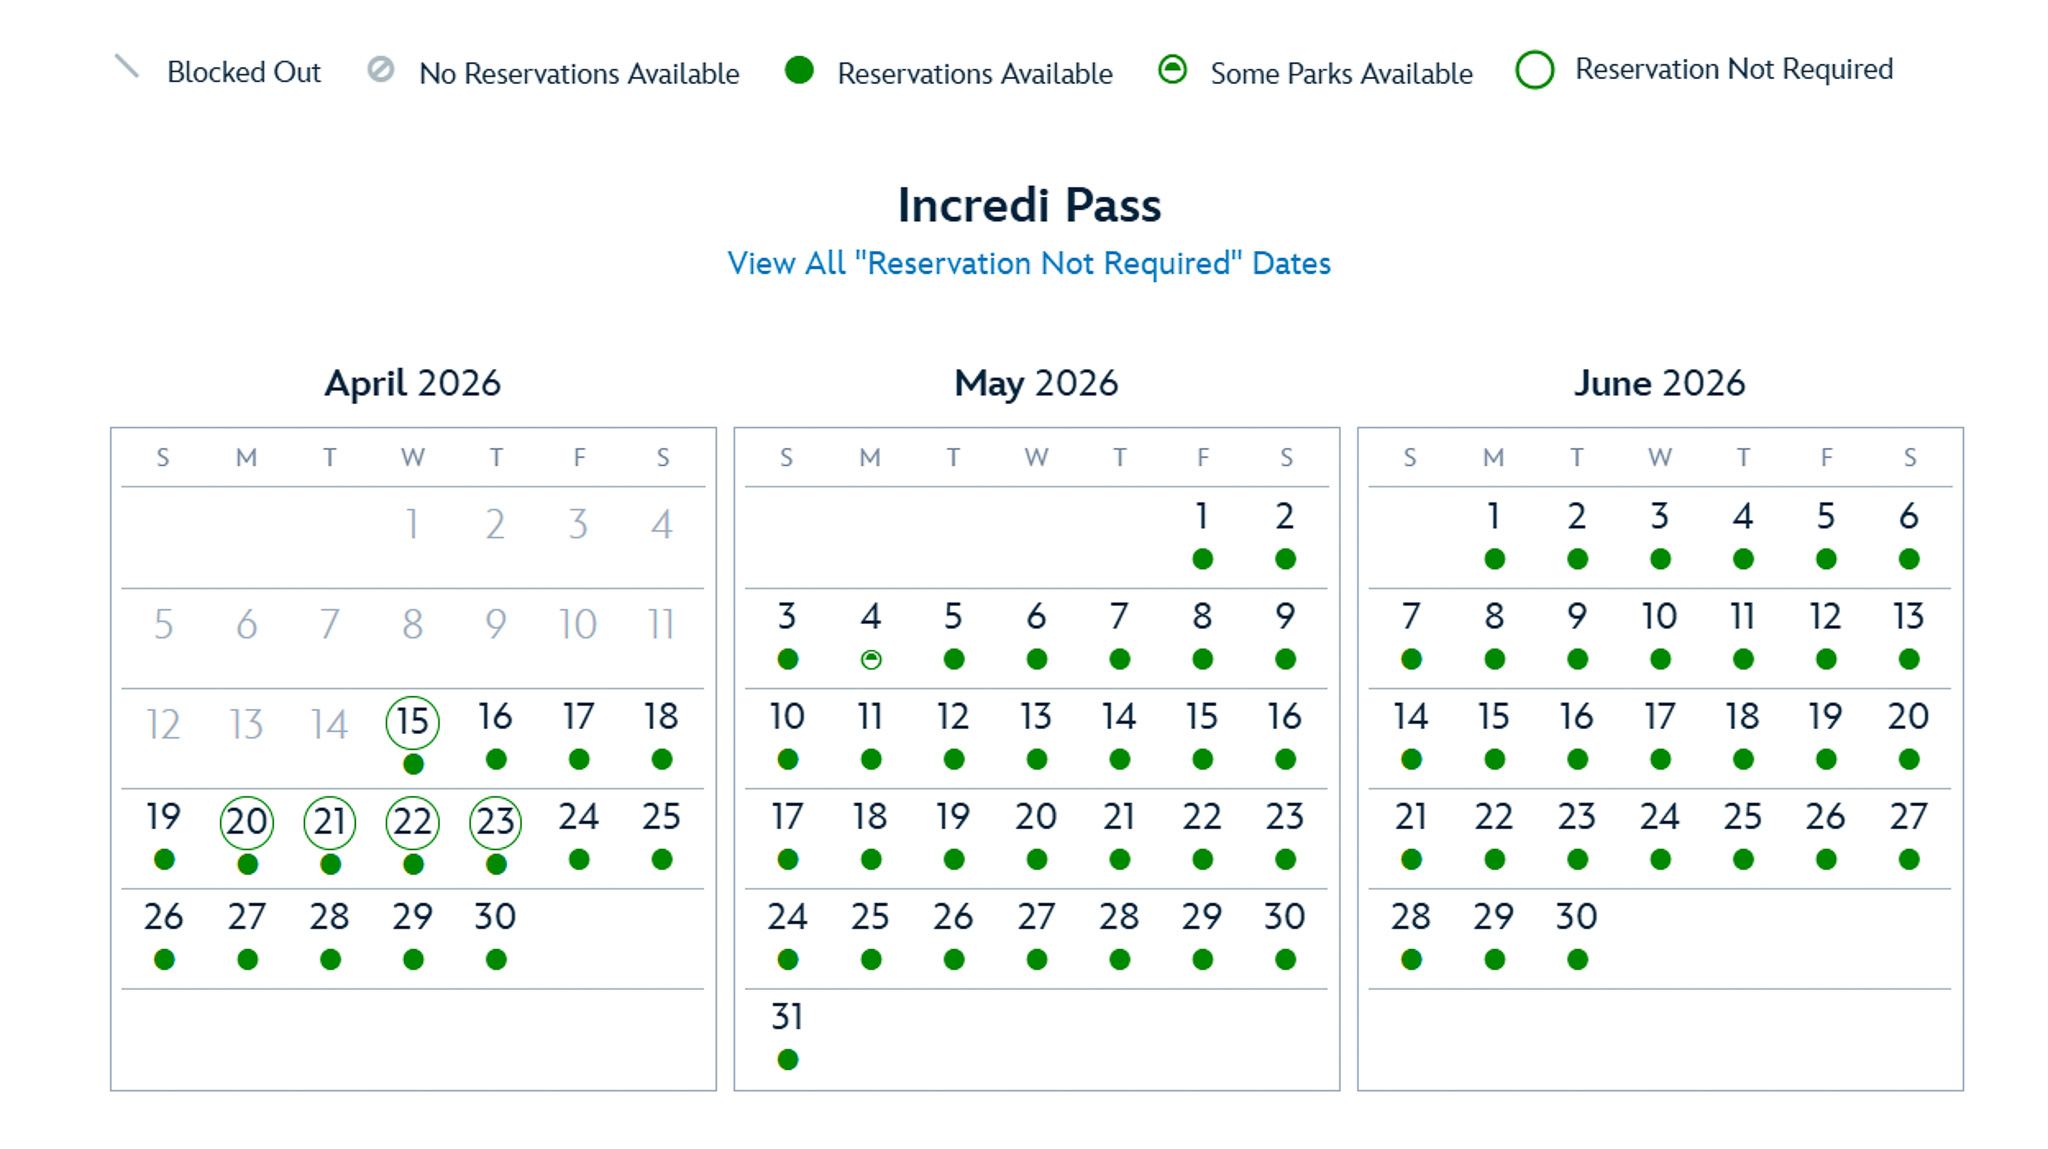Viewport: 2048px width, 1149px height.
Task: Pick May 31 on the calendar
Action: 787,1017
